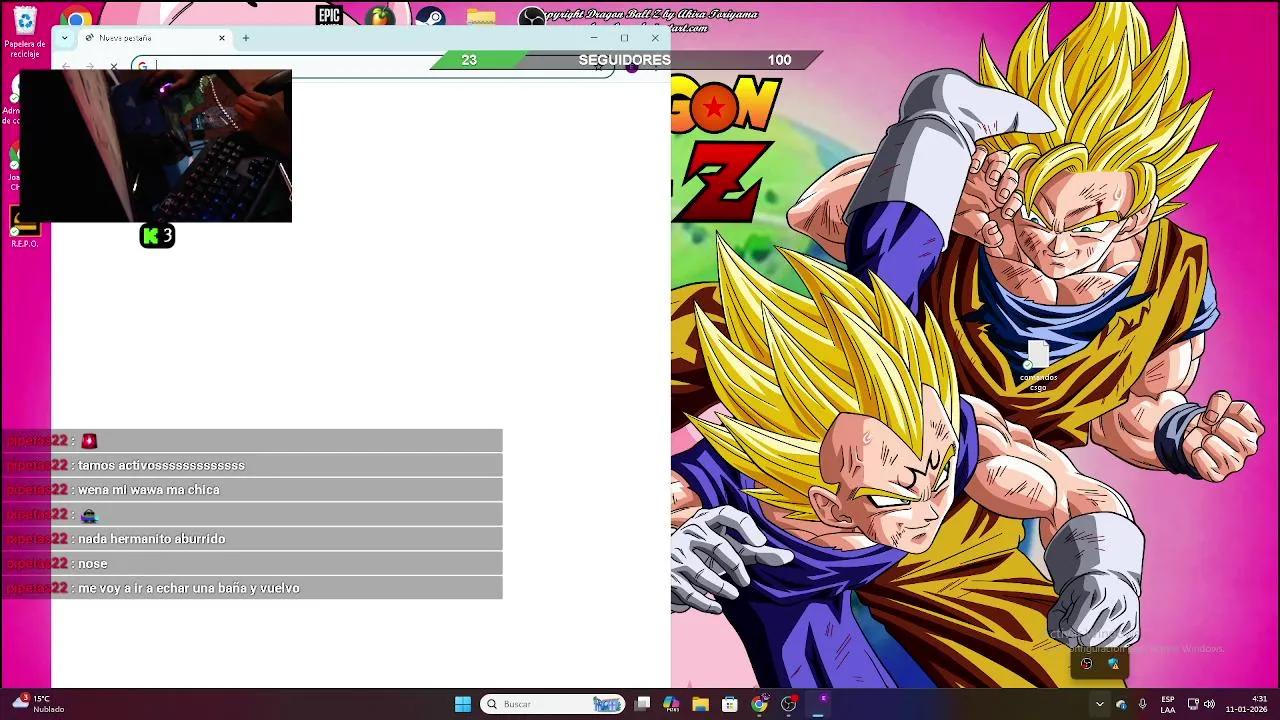Close the Chrome window
Viewport: 1280px width, 720px height.
(655, 38)
